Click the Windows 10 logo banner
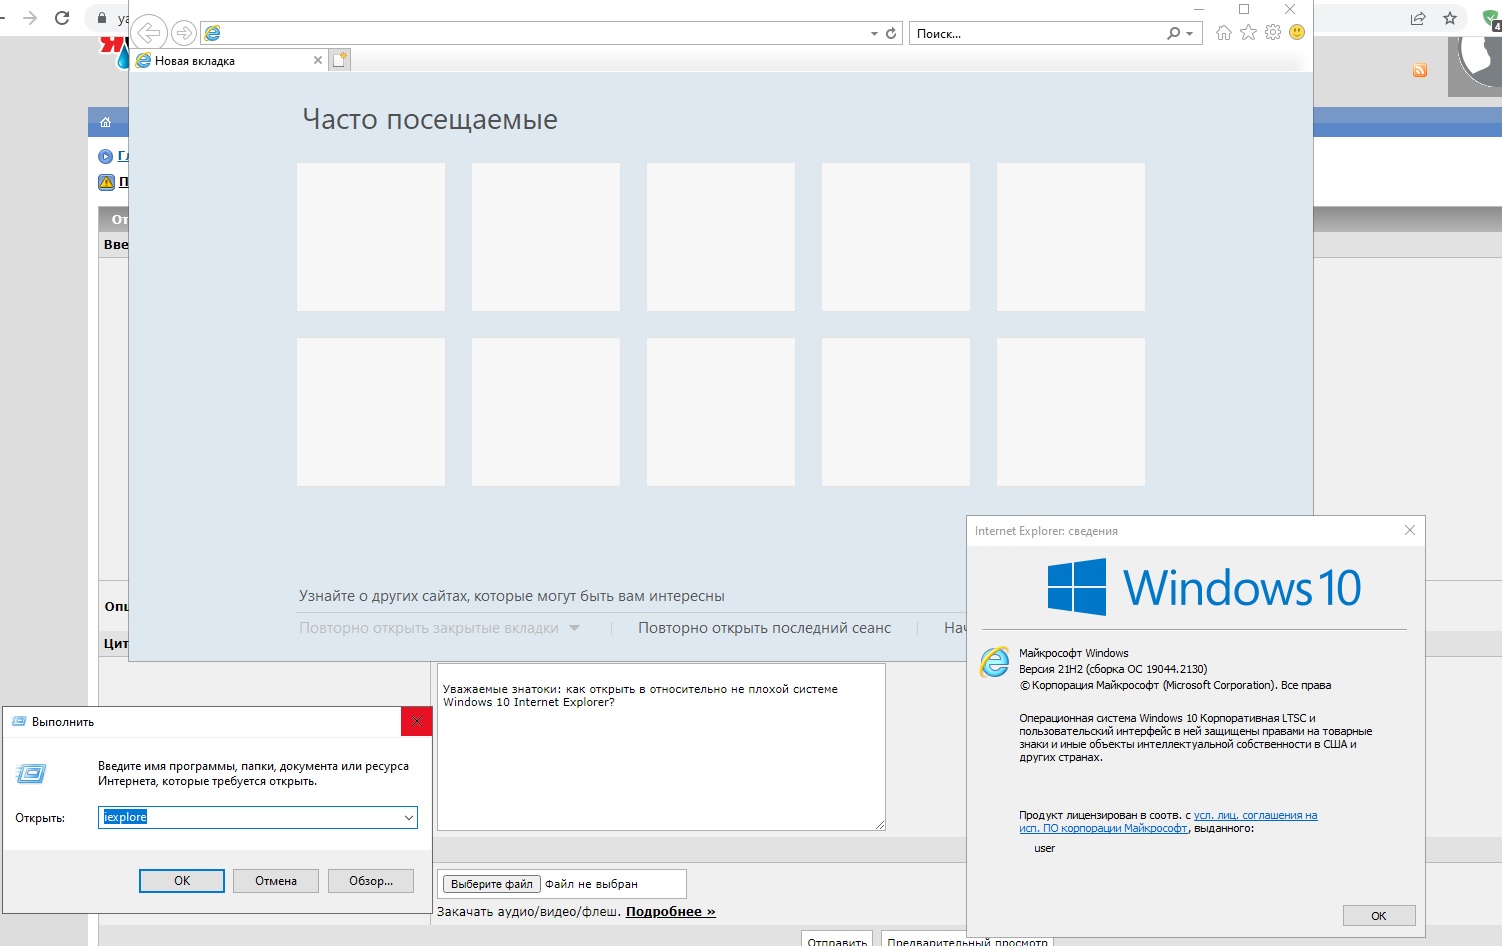 (1204, 587)
